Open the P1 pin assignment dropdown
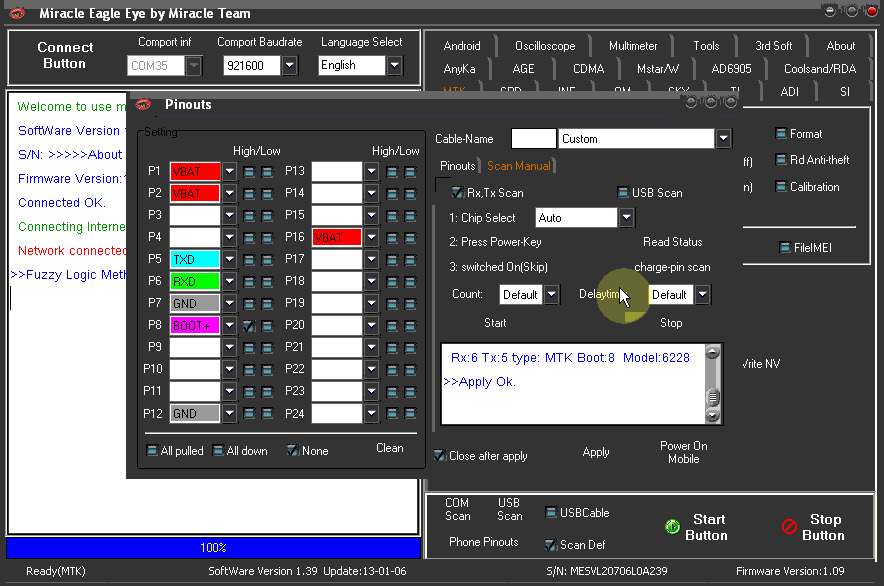 229,171
